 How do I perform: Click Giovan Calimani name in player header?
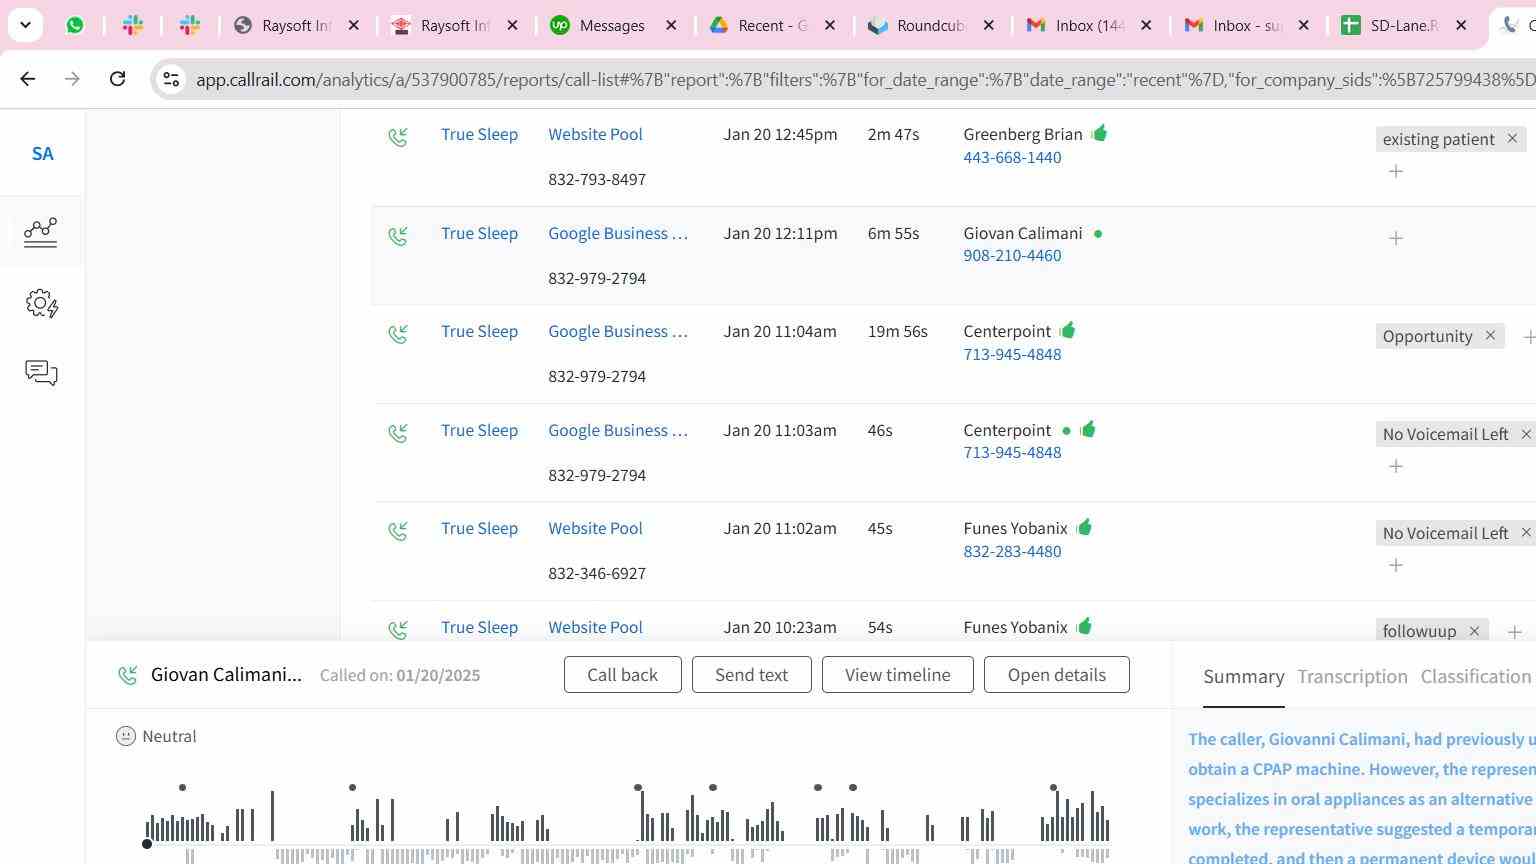[x=226, y=675]
